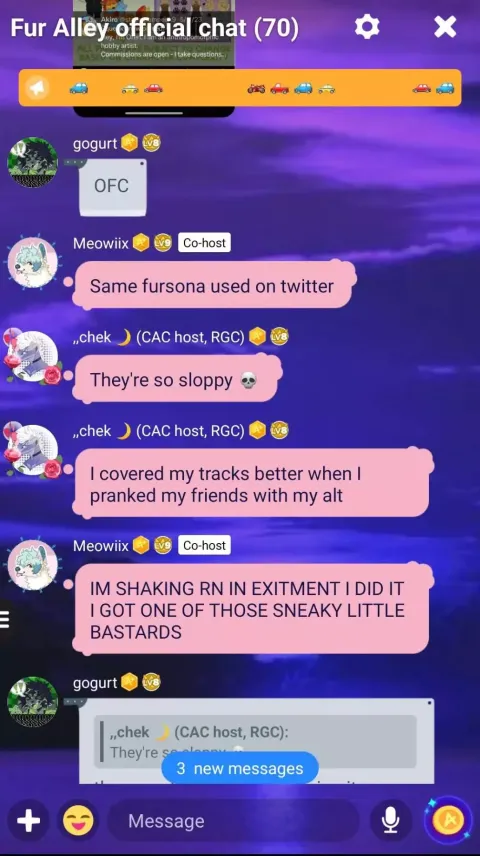Open Meowiix's avatar beside fursona message
This screenshot has width=480, height=856.
pyautogui.click(x=32, y=263)
